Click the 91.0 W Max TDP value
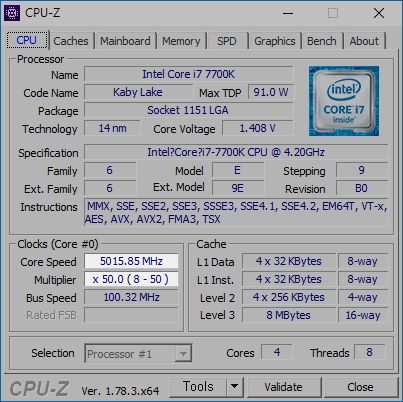This screenshot has width=403, height=402. [271, 92]
